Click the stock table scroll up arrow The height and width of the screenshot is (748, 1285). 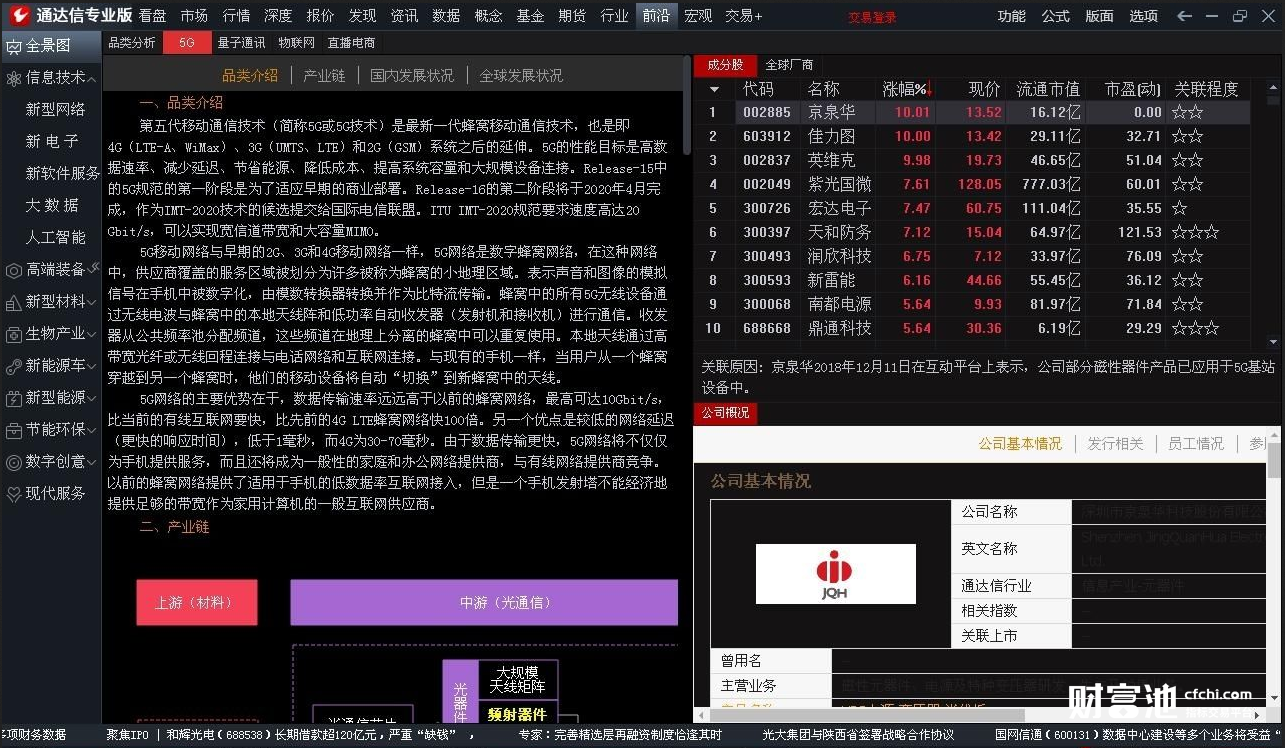1273,87
